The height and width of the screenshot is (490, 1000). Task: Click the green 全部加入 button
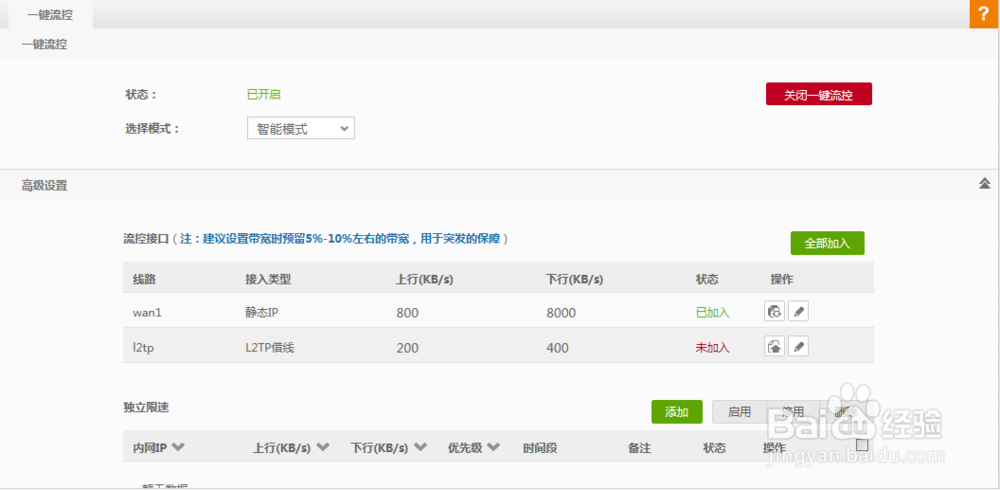[x=827, y=243]
